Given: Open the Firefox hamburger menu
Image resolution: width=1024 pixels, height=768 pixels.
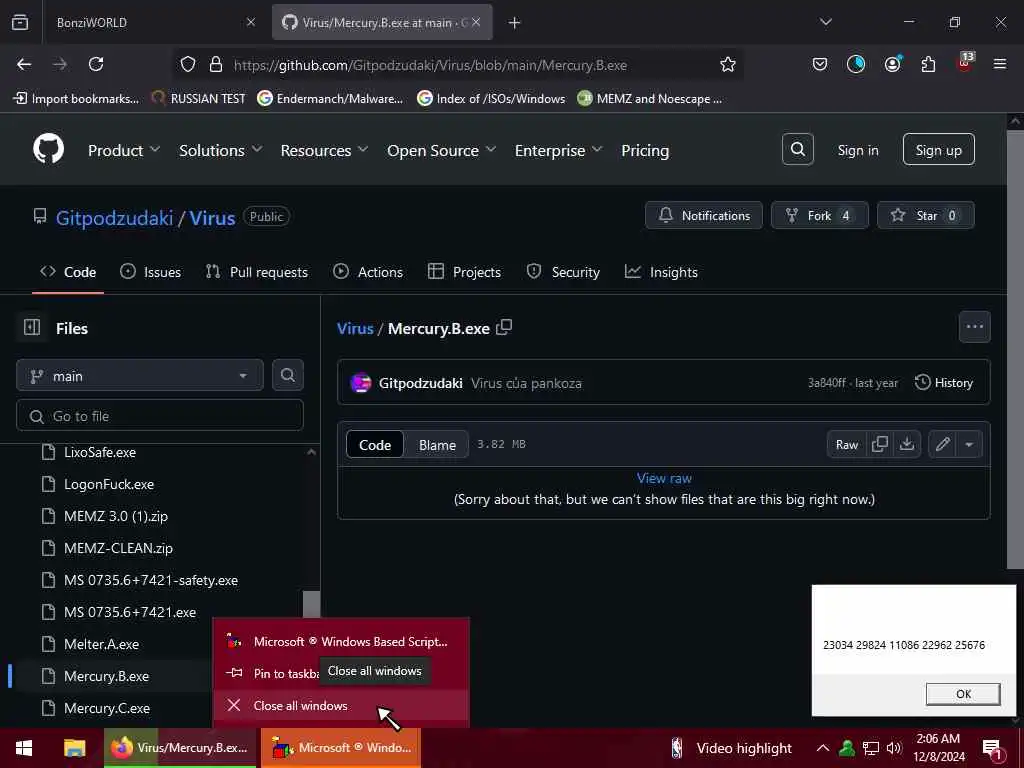Looking at the screenshot, I should pyautogui.click(x=999, y=64).
